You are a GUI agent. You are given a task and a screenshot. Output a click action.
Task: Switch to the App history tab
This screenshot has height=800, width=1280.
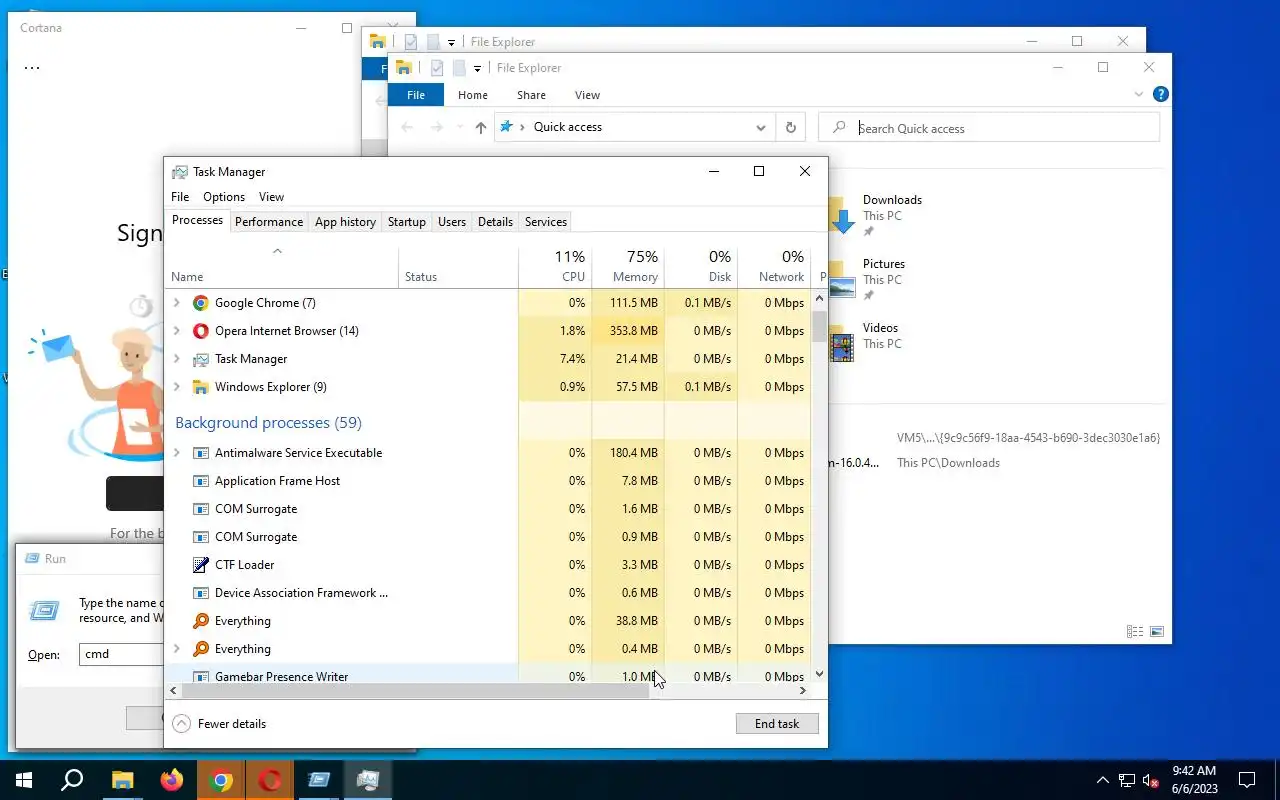tap(346, 222)
